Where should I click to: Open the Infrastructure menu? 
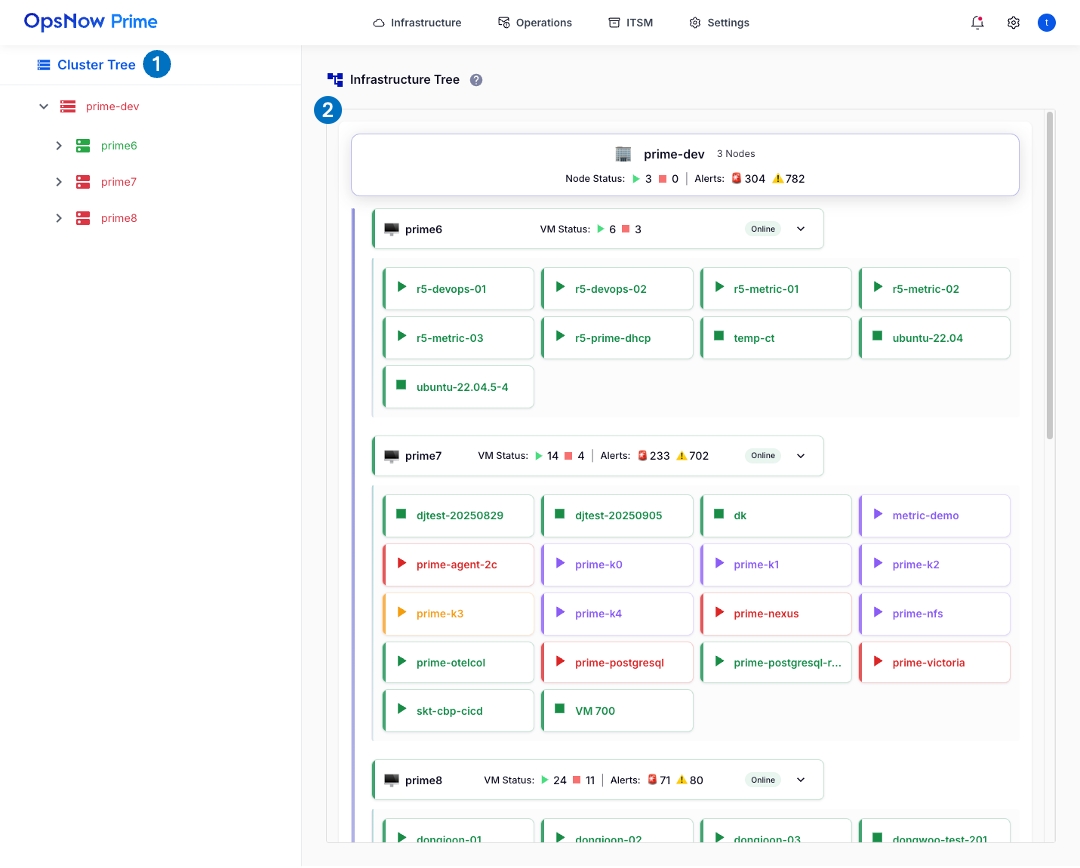tap(417, 22)
